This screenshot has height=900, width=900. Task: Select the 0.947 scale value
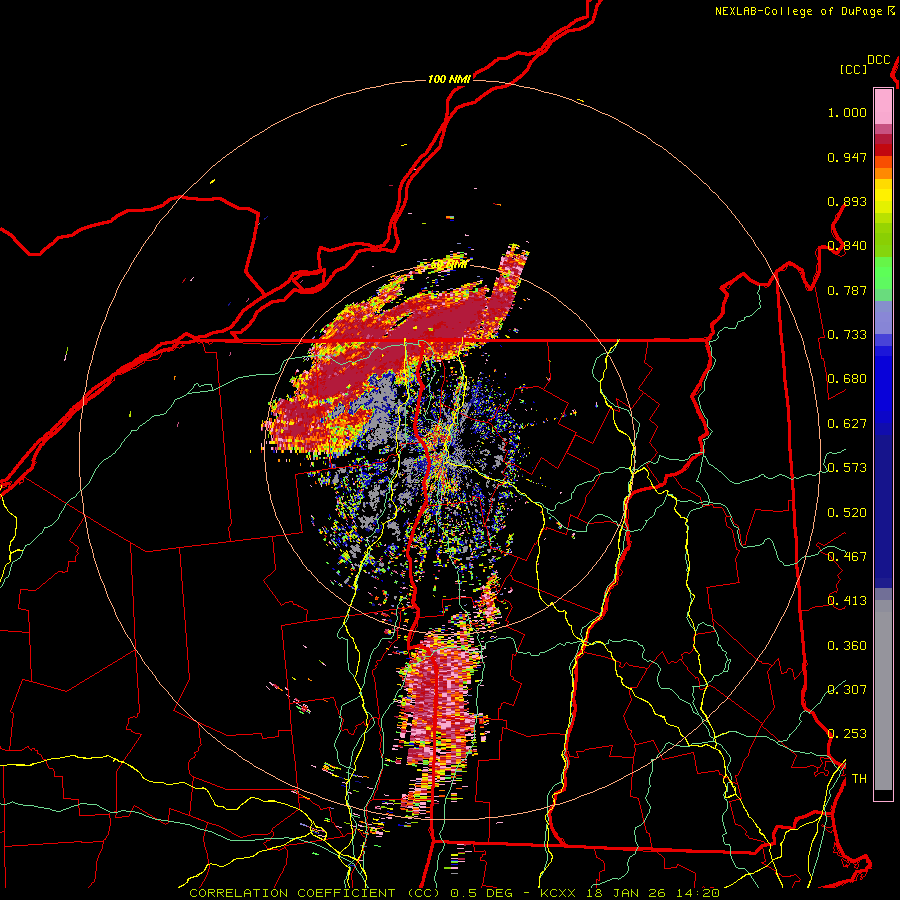(847, 157)
